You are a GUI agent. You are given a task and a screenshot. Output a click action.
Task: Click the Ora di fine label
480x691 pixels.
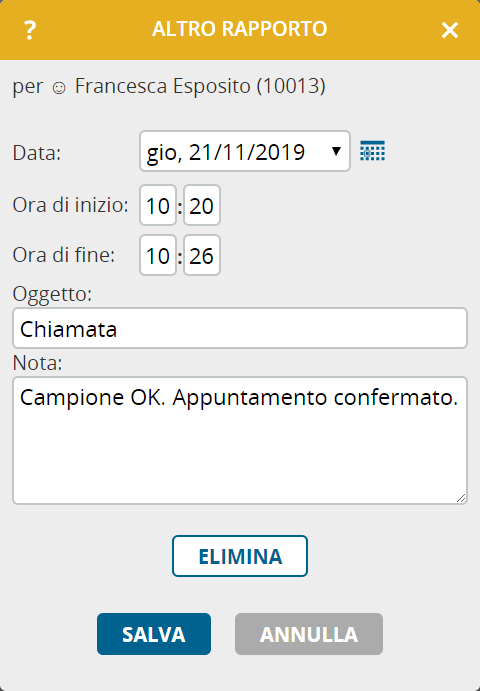click(x=64, y=255)
